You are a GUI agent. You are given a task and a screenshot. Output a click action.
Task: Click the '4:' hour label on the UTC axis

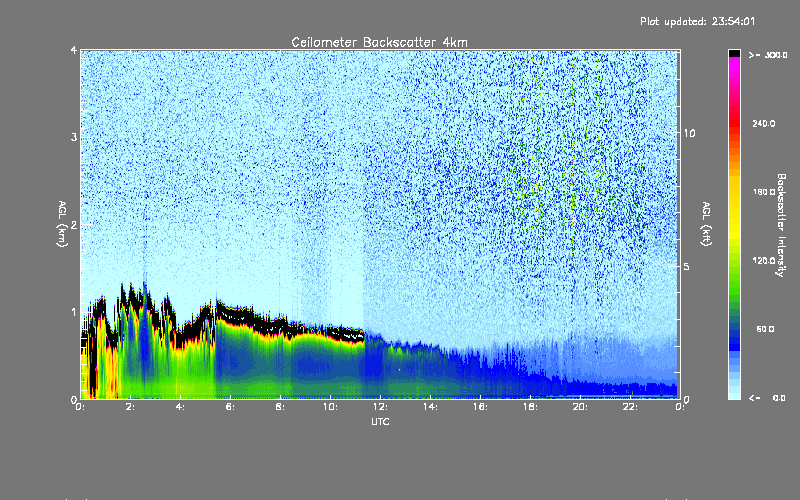coord(181,407)
